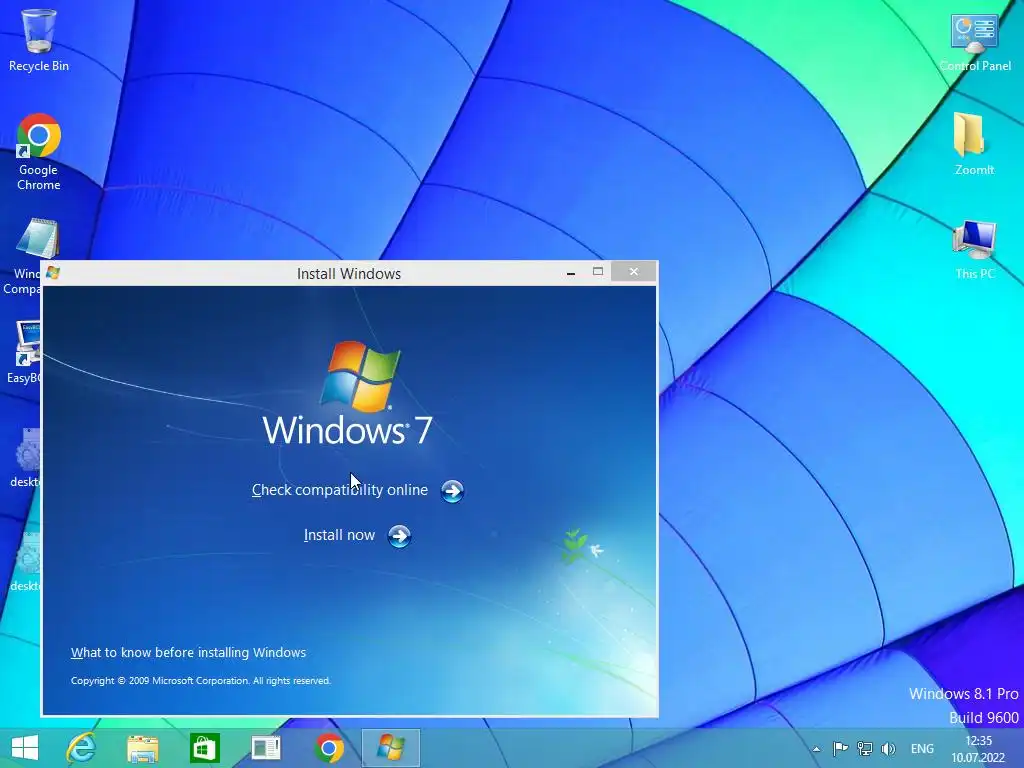This screenshot has height=768, width=1024.
Task: Open the volume speaker tray icon
Action: [888, 748]
